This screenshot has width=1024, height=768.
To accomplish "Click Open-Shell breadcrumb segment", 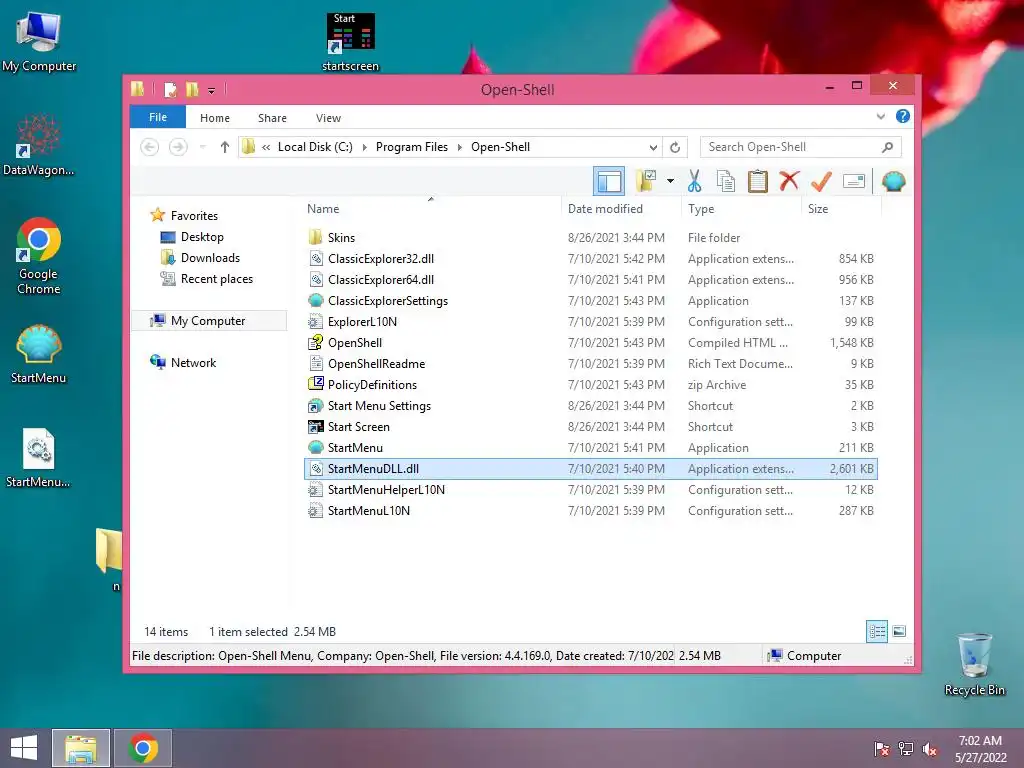I will click(x=500, y=147).
